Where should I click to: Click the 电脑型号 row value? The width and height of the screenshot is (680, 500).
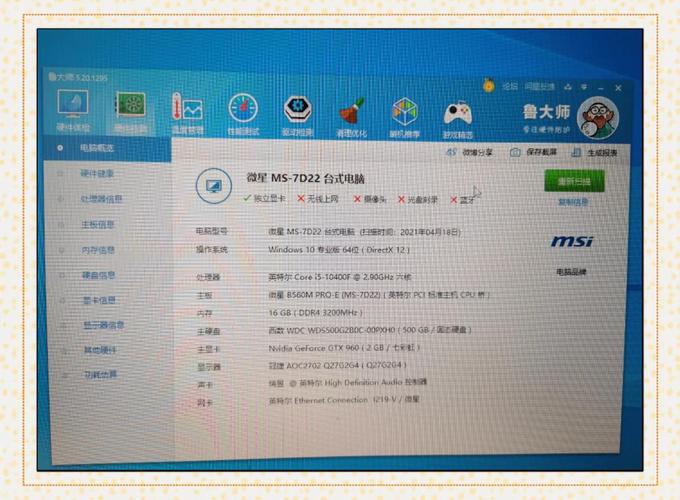click(x=364, y=232)
